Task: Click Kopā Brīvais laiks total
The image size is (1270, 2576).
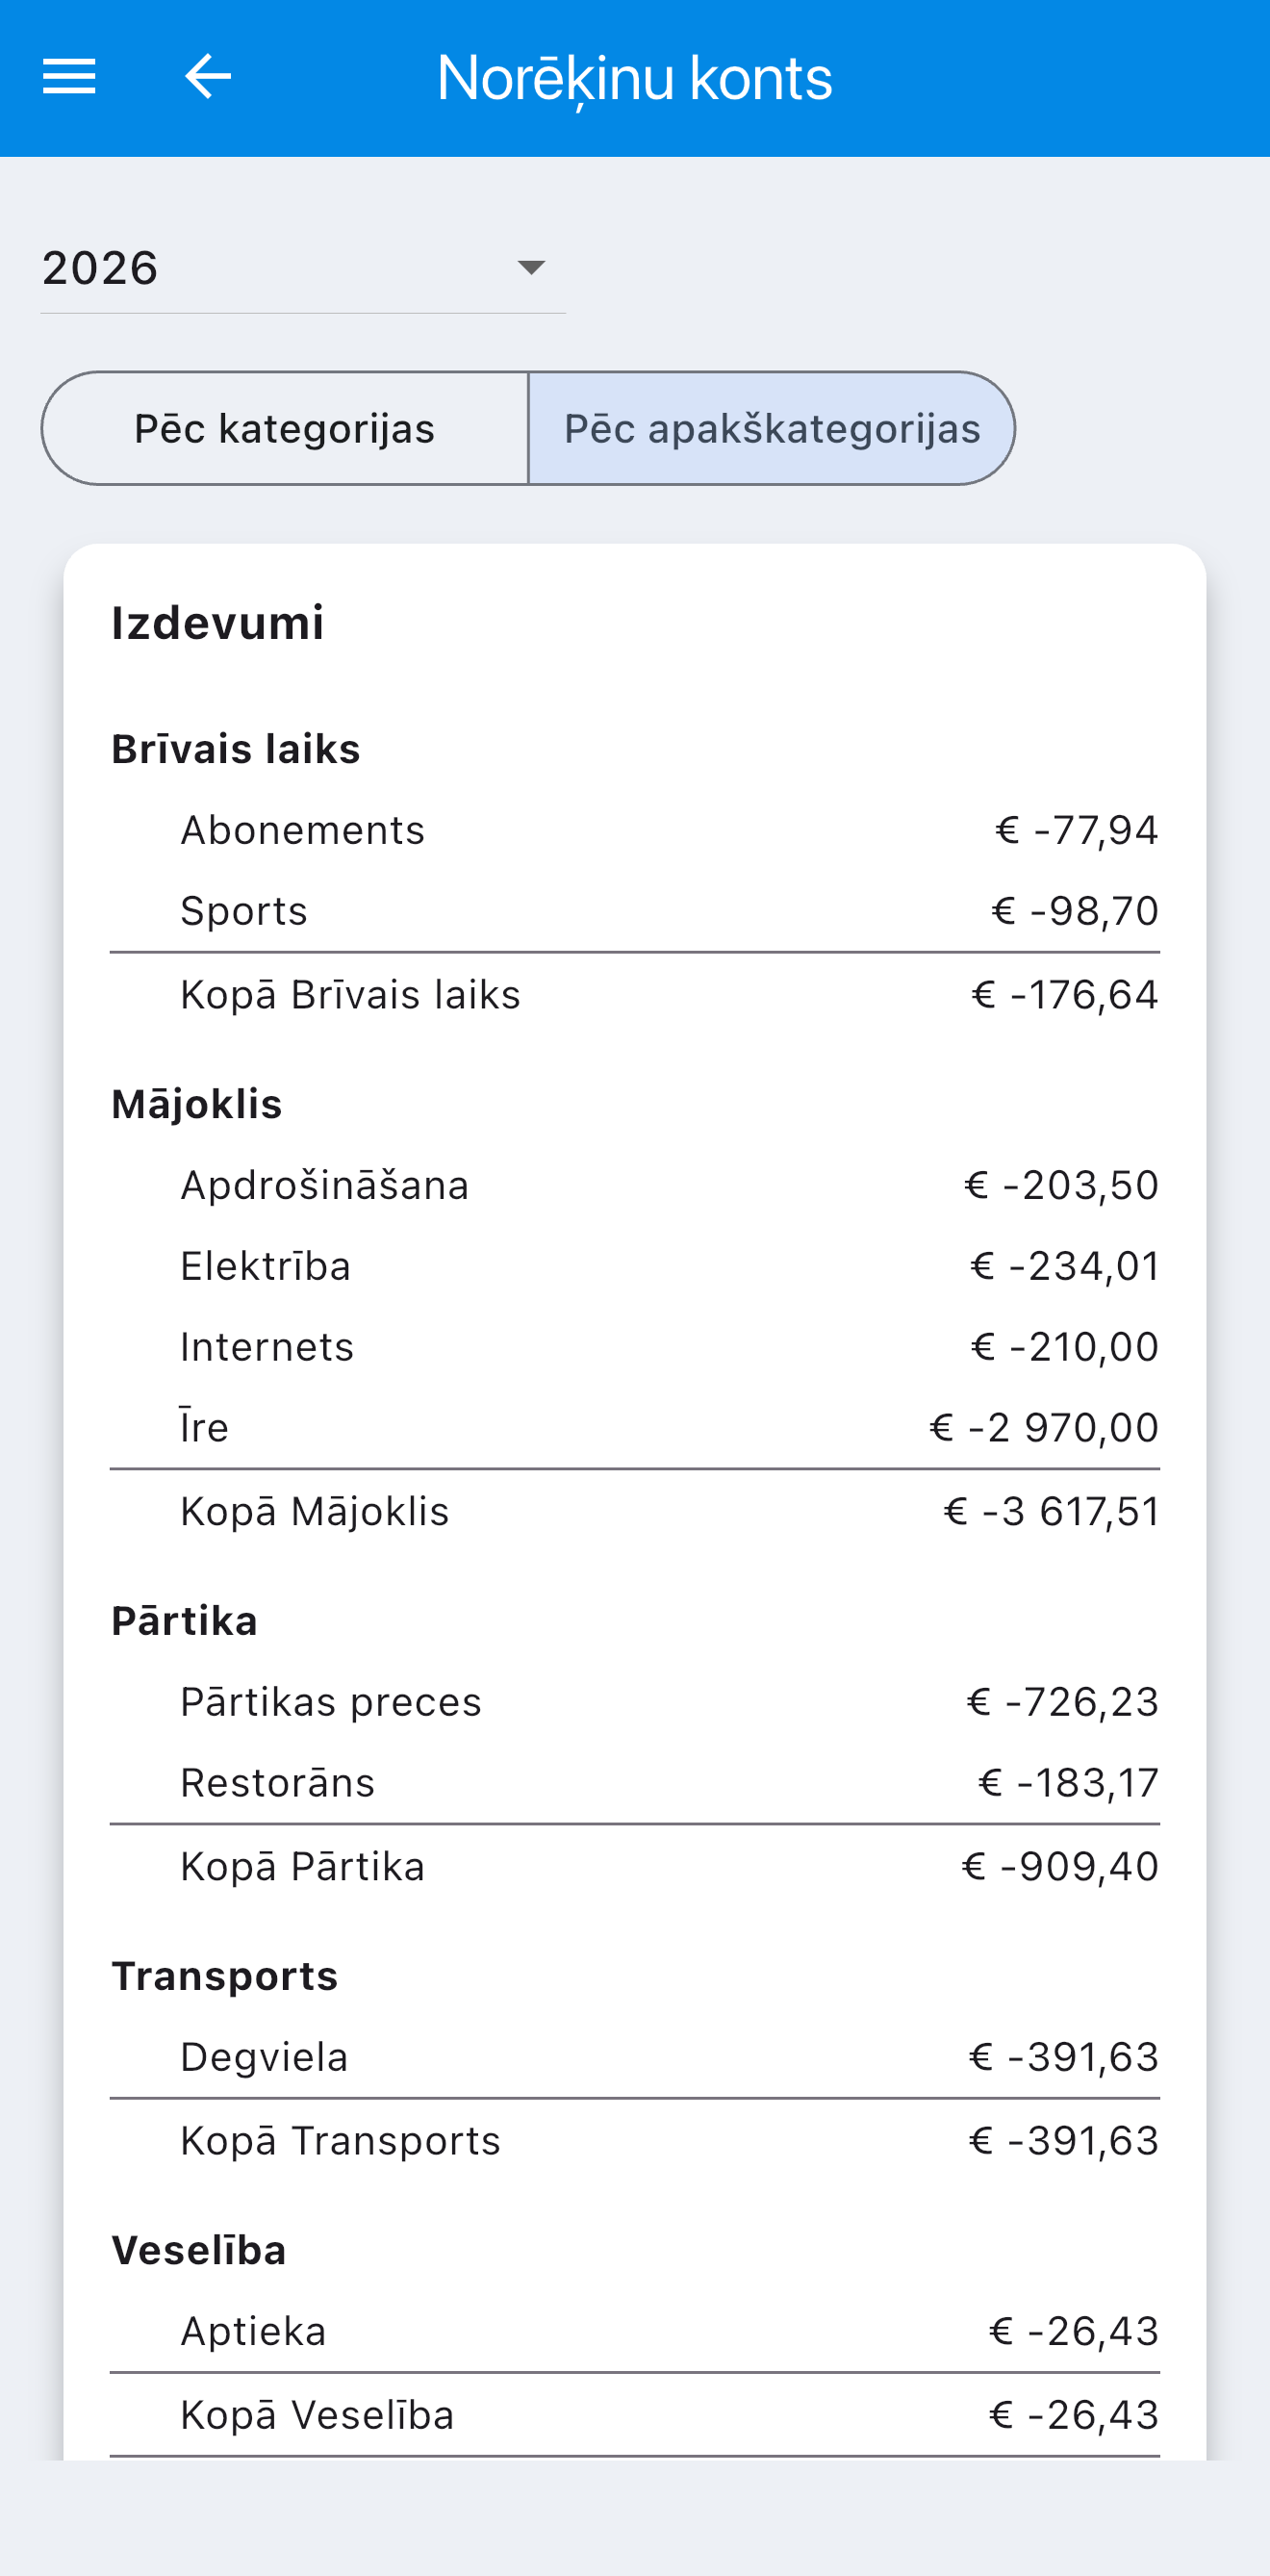Action: tap(635, 995)
